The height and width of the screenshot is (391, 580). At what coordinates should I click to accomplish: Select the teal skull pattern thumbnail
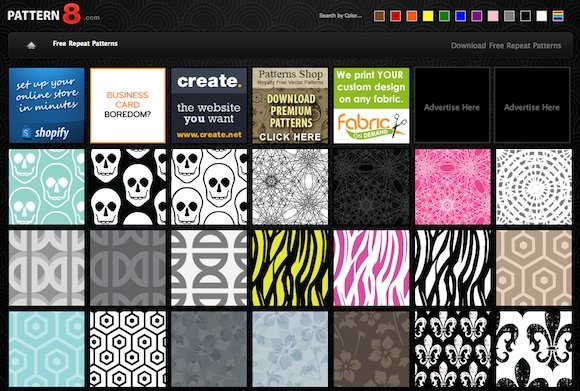click(x=47, y=187)
